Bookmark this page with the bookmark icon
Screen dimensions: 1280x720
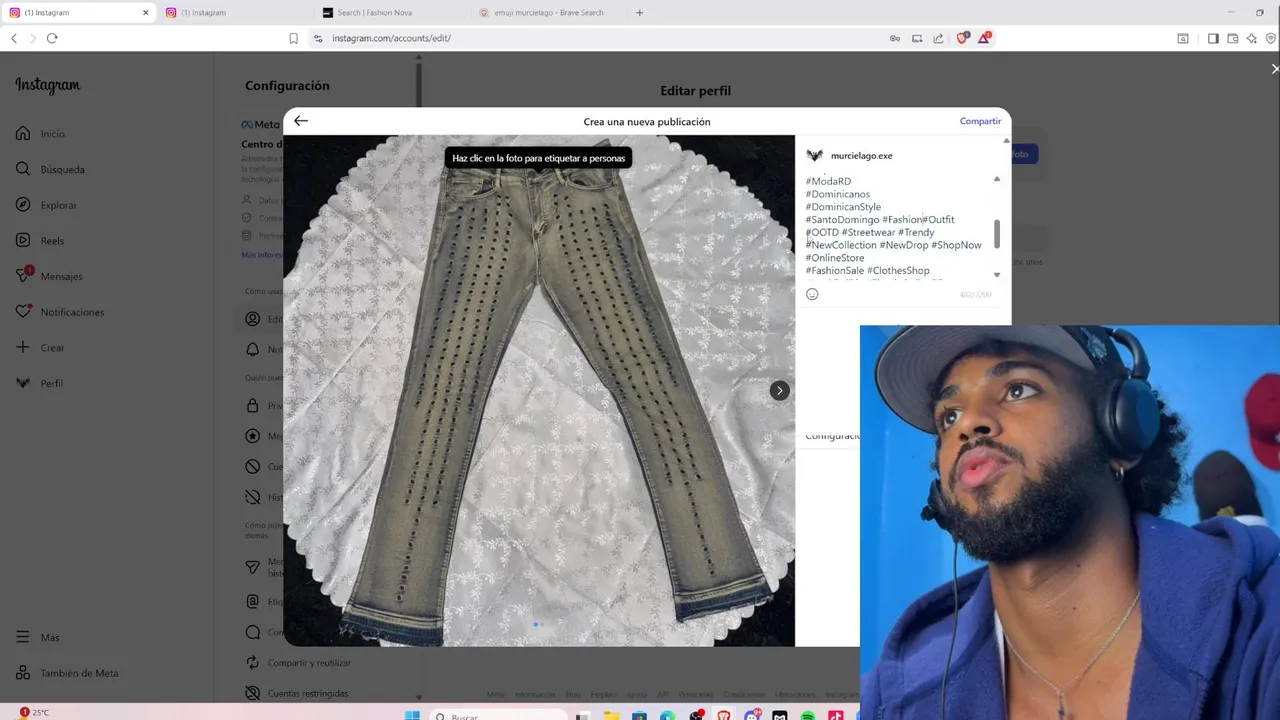pos(293,38)
